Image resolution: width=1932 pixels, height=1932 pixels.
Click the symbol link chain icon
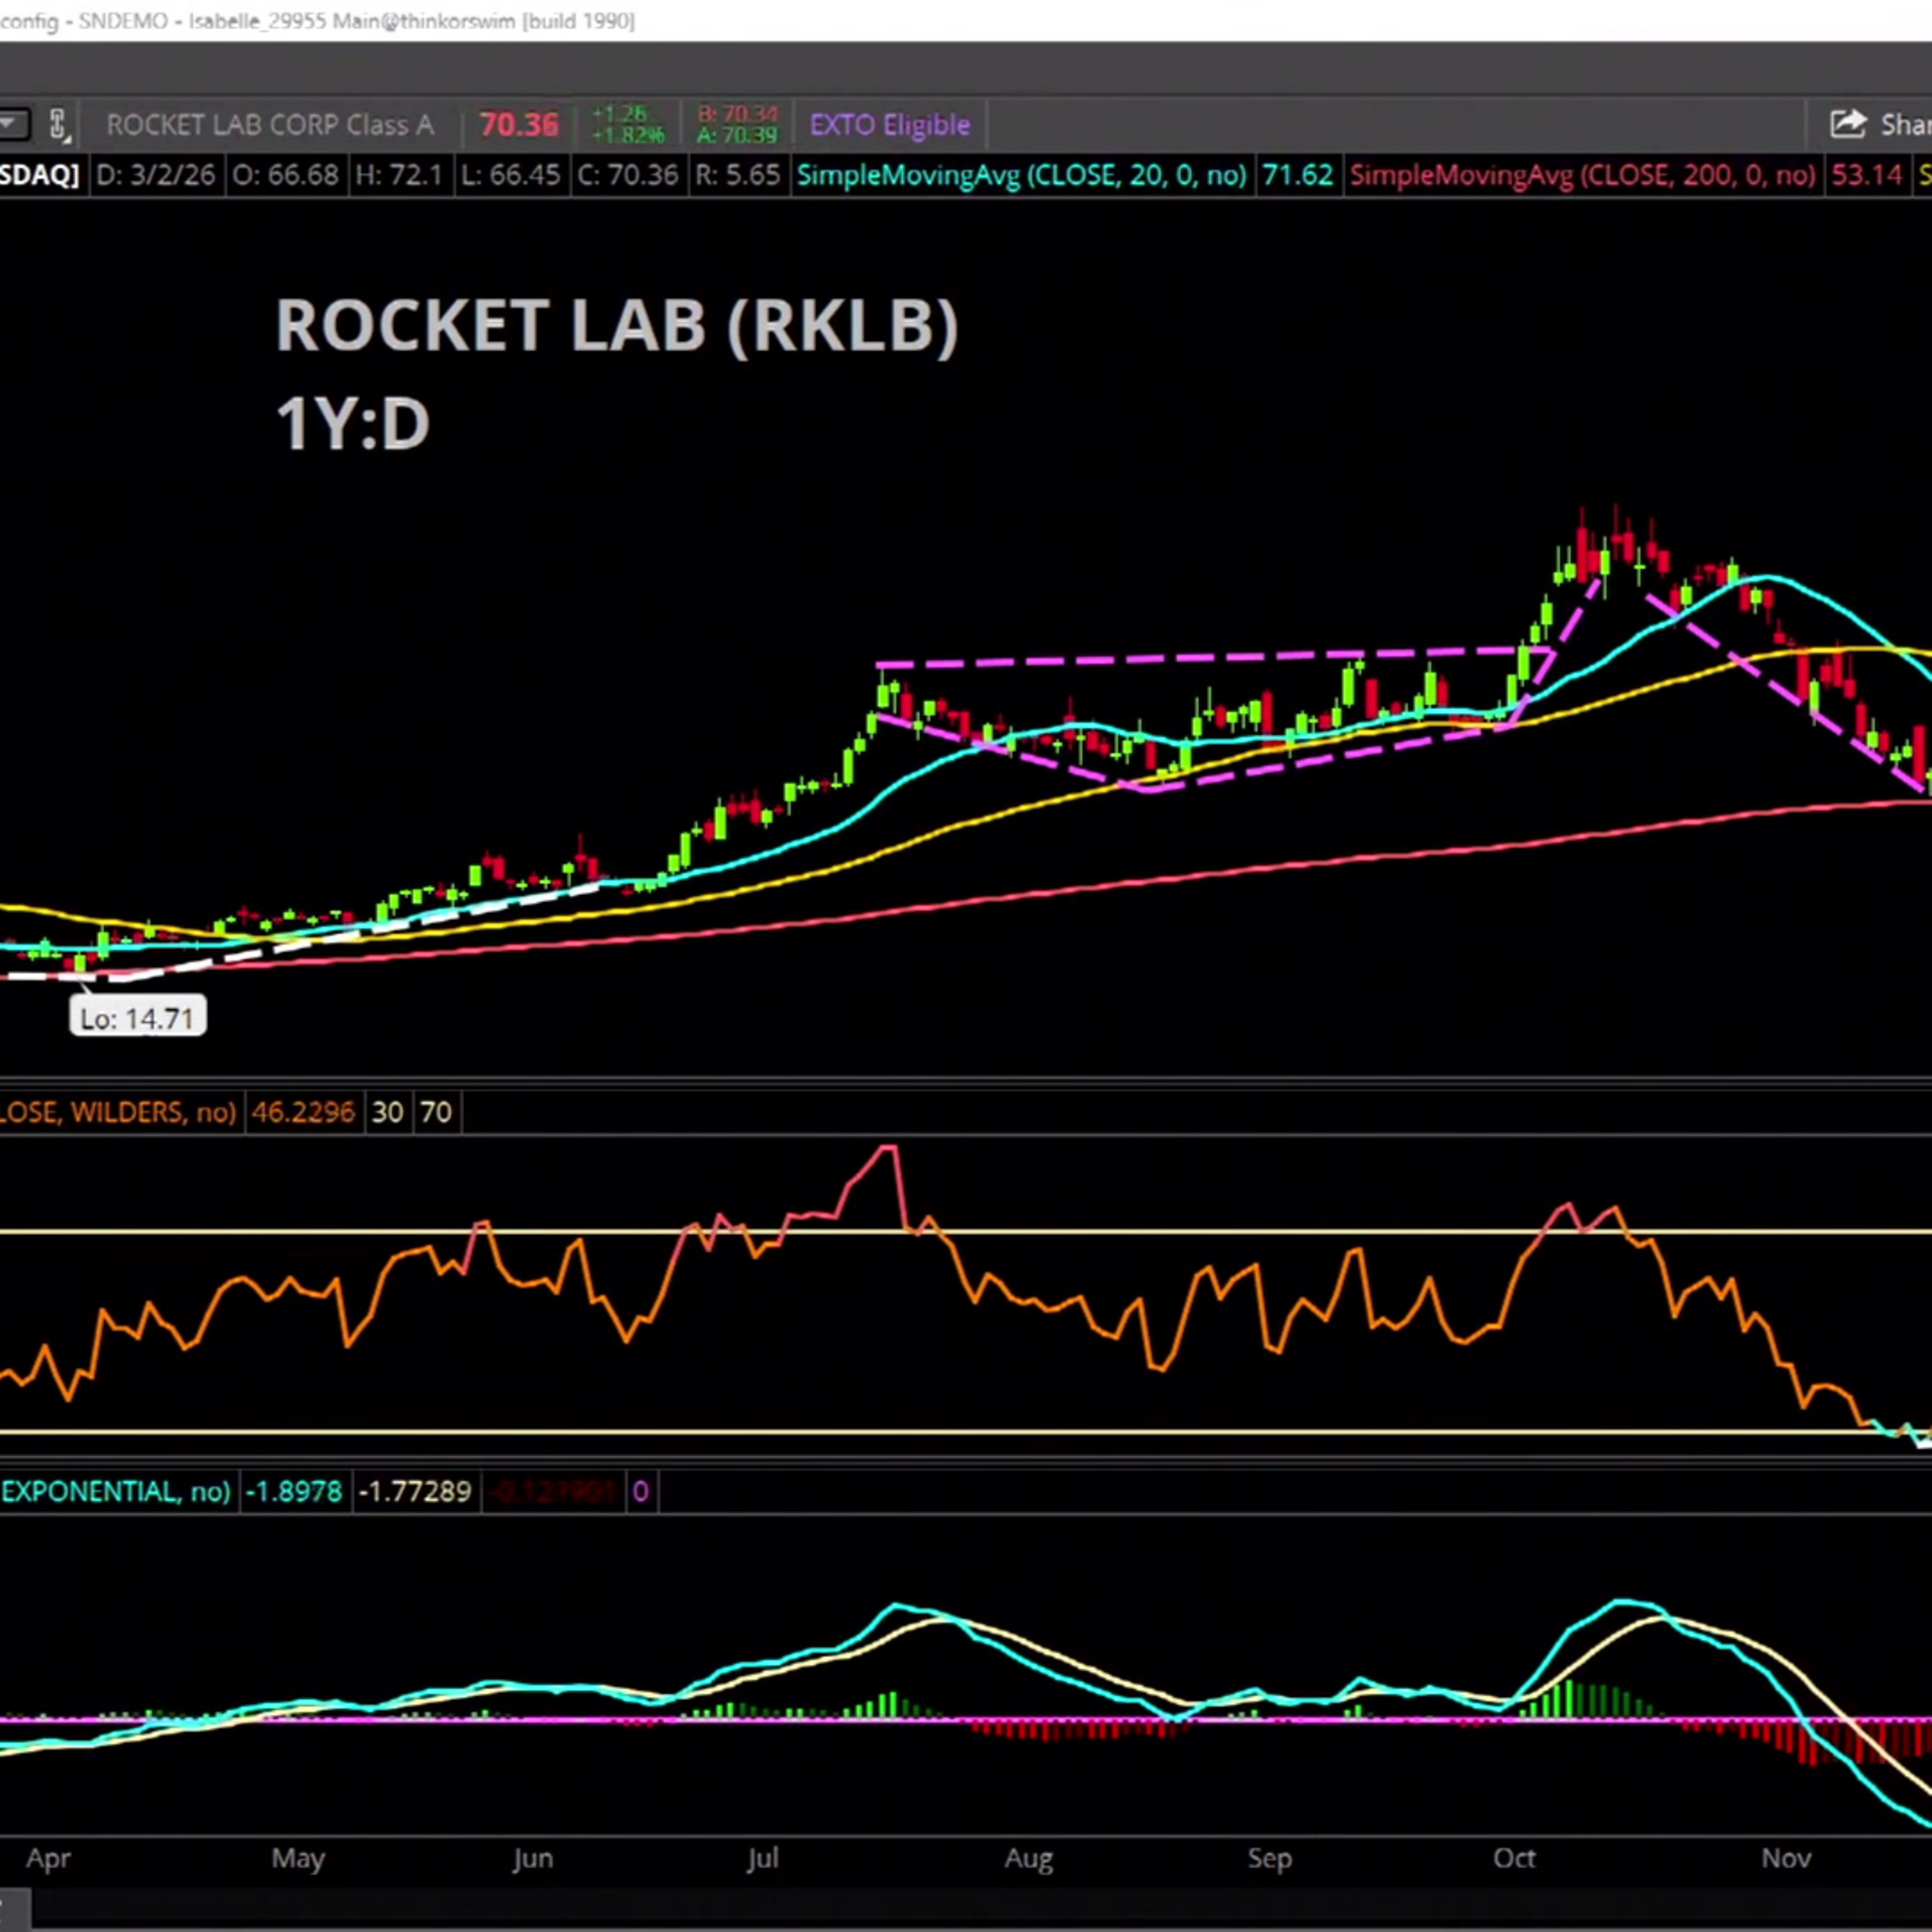(58, 125)
